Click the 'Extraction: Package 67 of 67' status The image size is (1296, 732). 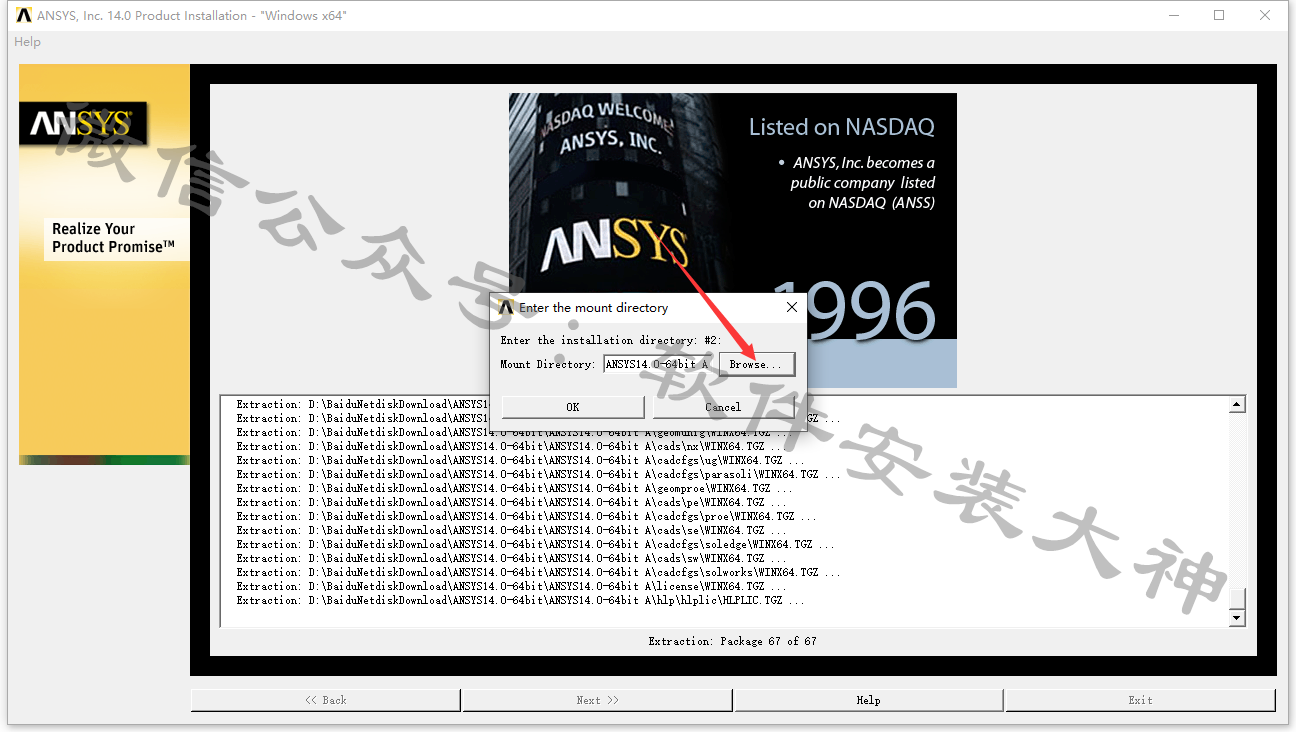pyautogui.click(x=732, y=641)
